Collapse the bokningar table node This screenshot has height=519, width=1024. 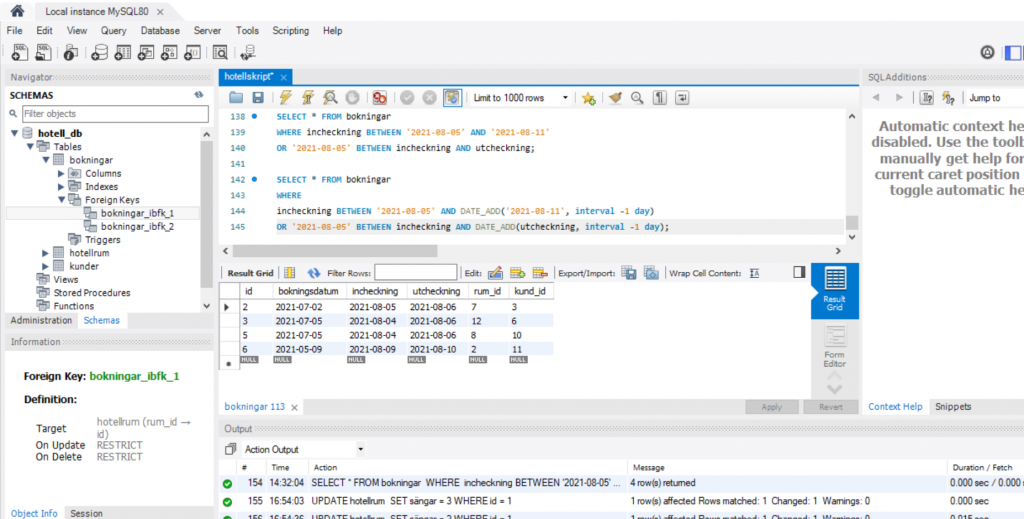[46, 160]
